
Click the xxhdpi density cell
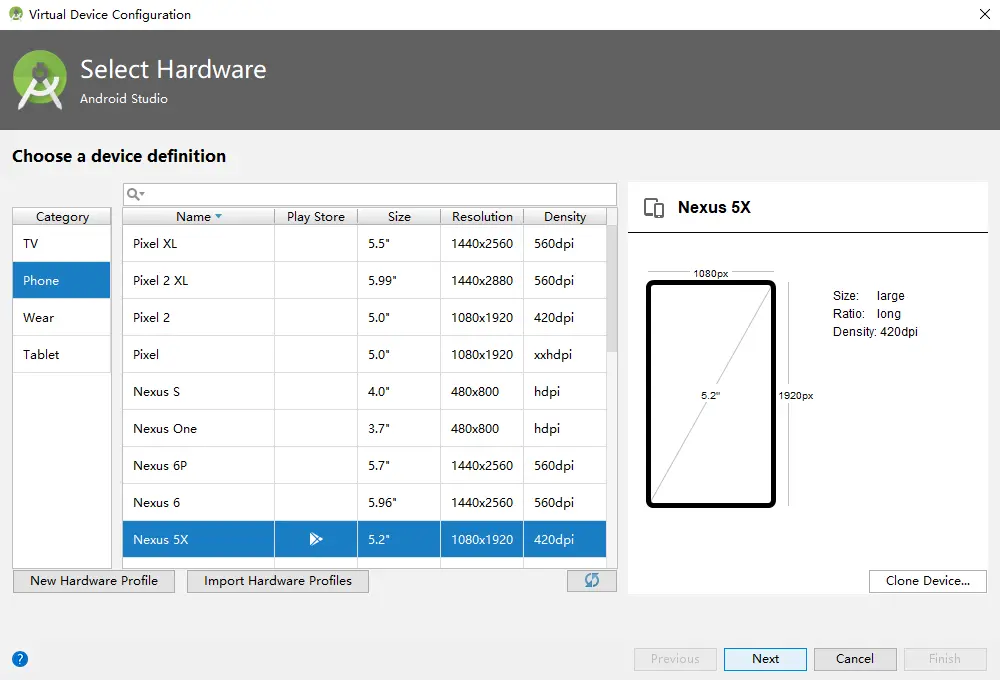564,355
